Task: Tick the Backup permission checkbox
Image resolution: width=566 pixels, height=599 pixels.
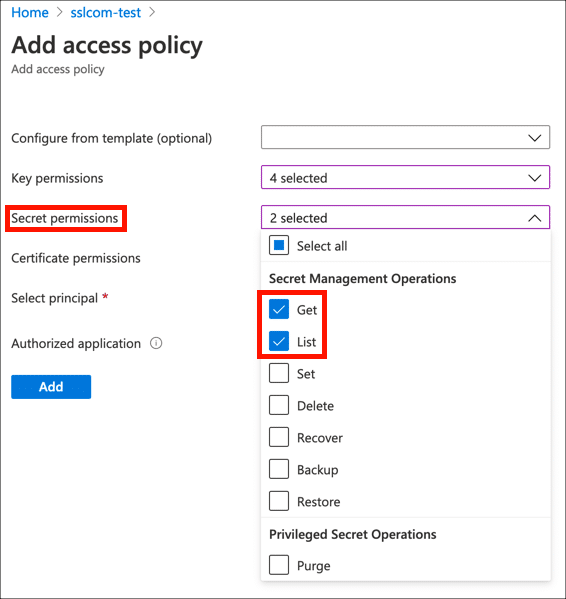Action: coord(279,469)
